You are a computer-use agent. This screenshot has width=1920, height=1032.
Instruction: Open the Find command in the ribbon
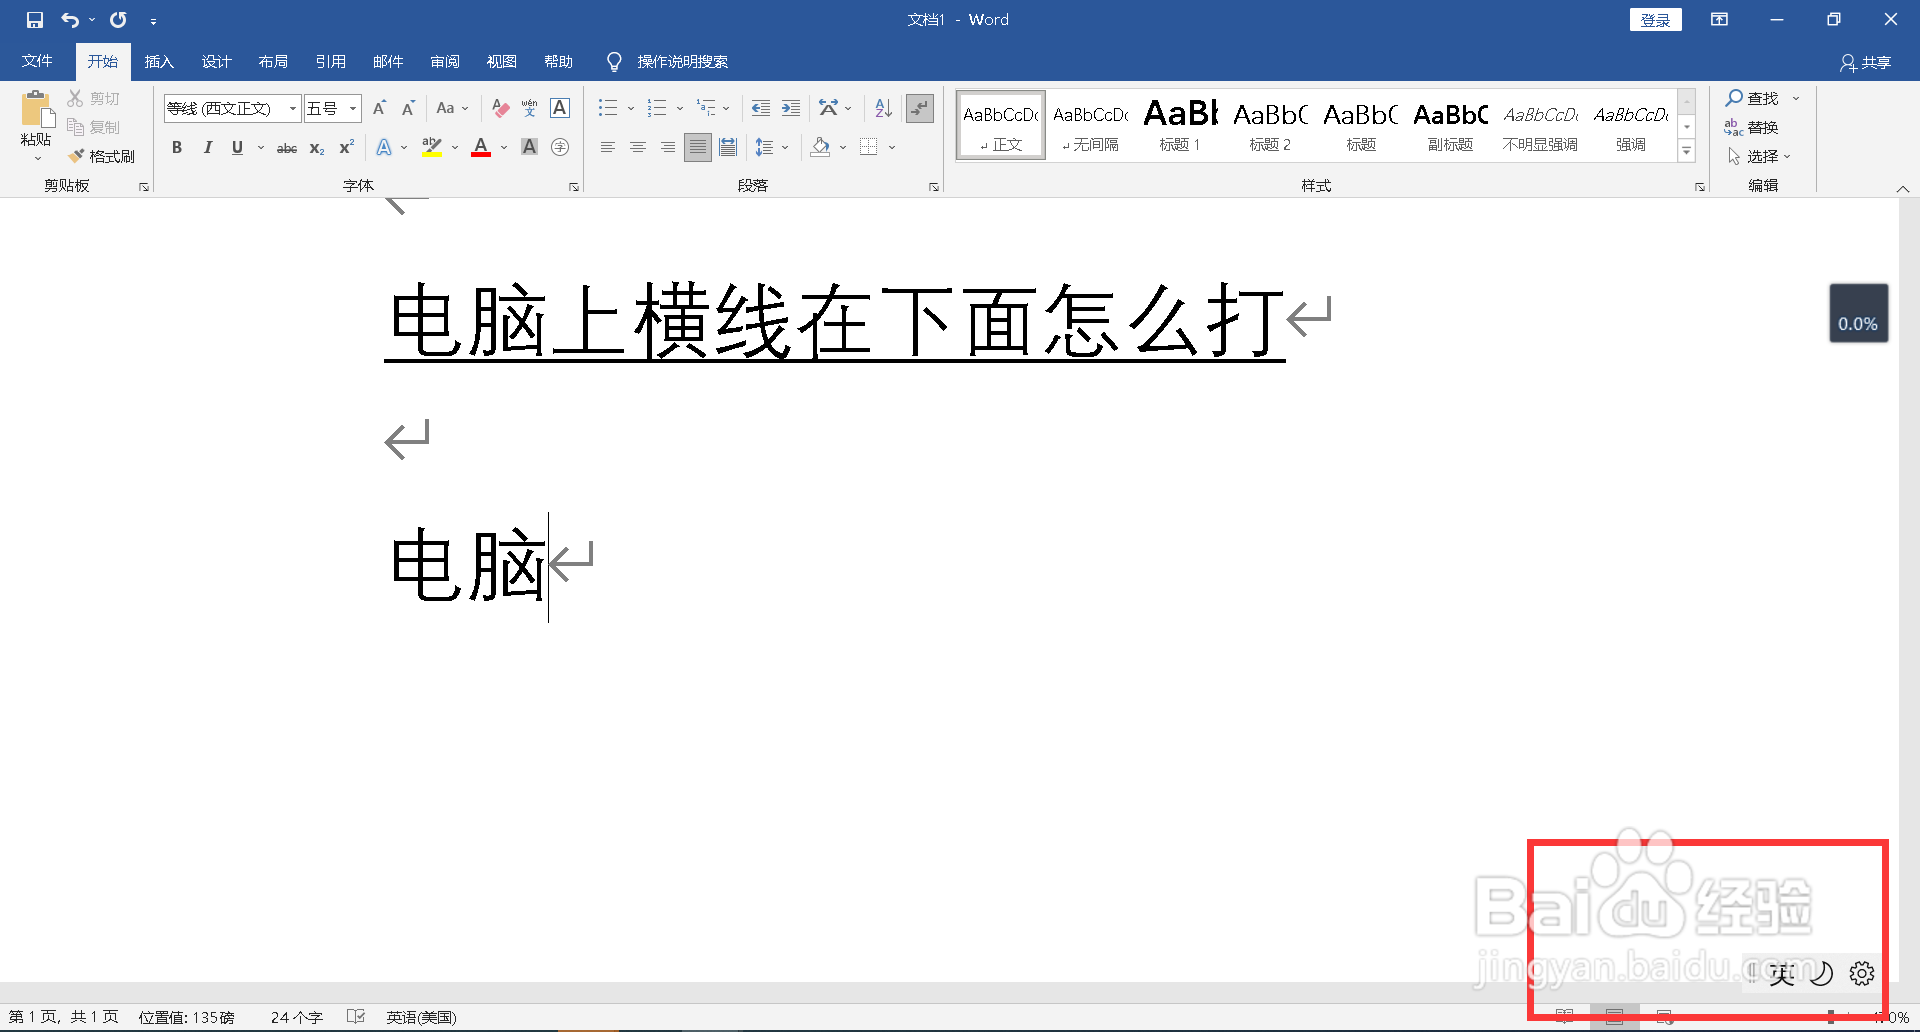1757,98
